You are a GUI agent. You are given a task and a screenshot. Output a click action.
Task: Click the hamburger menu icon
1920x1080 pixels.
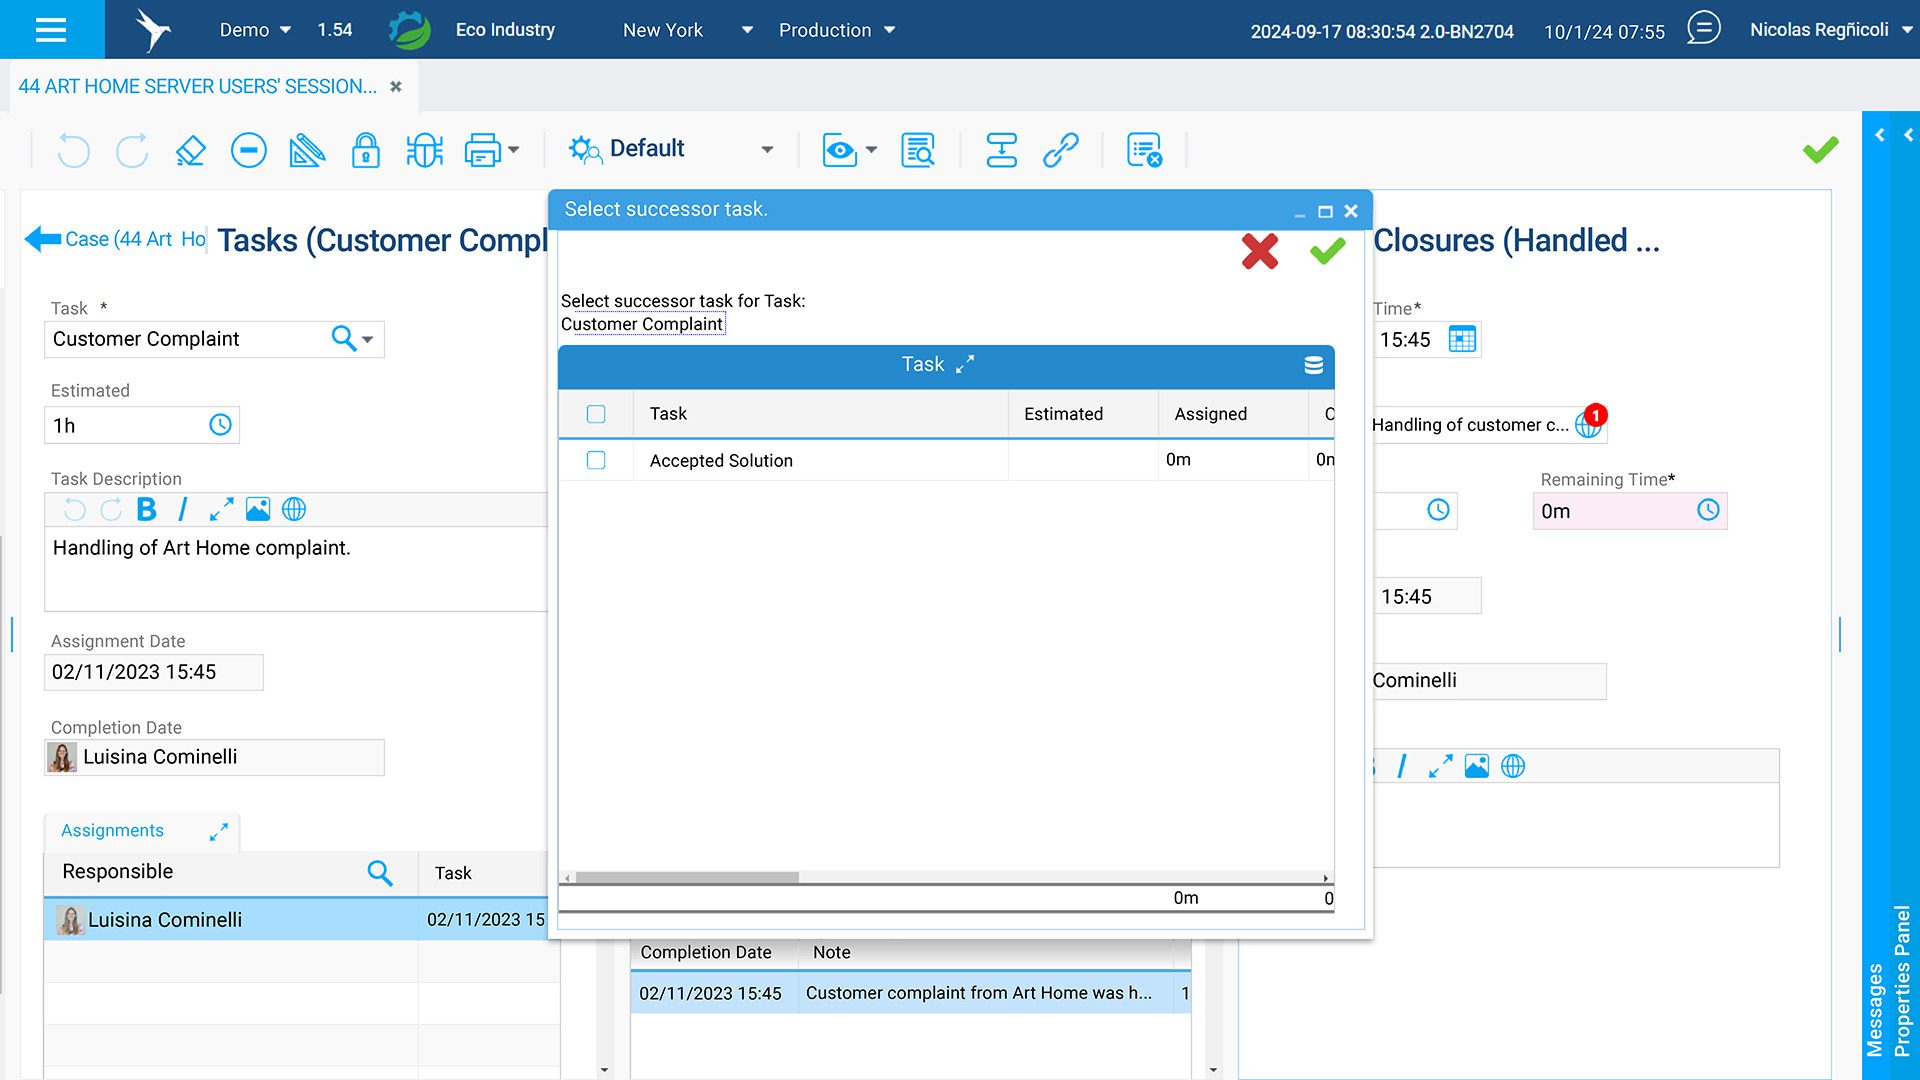pyautogui.click(x=51, y=29)
